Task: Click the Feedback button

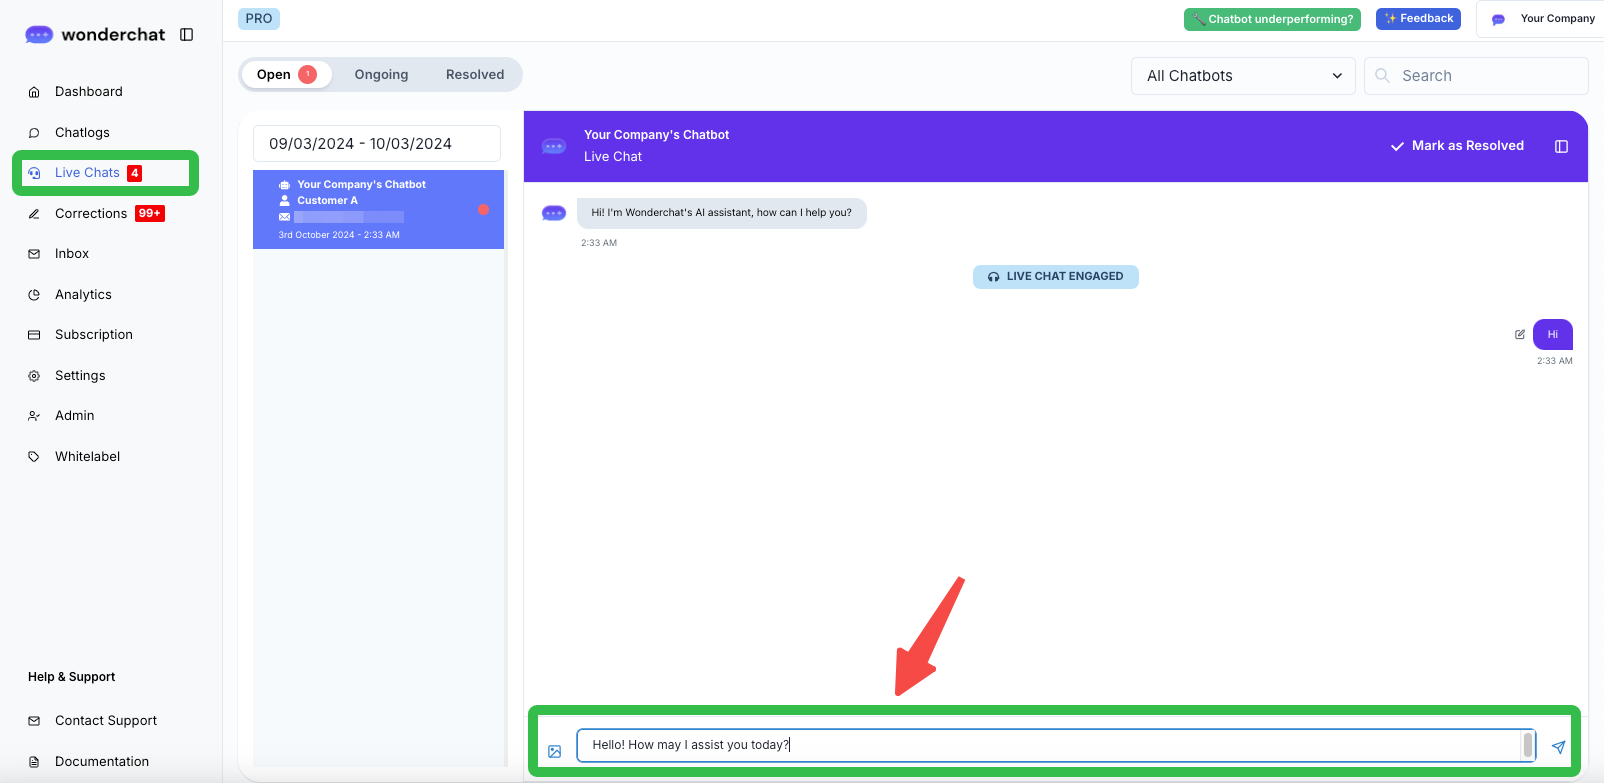Action: coord(1418,19)
